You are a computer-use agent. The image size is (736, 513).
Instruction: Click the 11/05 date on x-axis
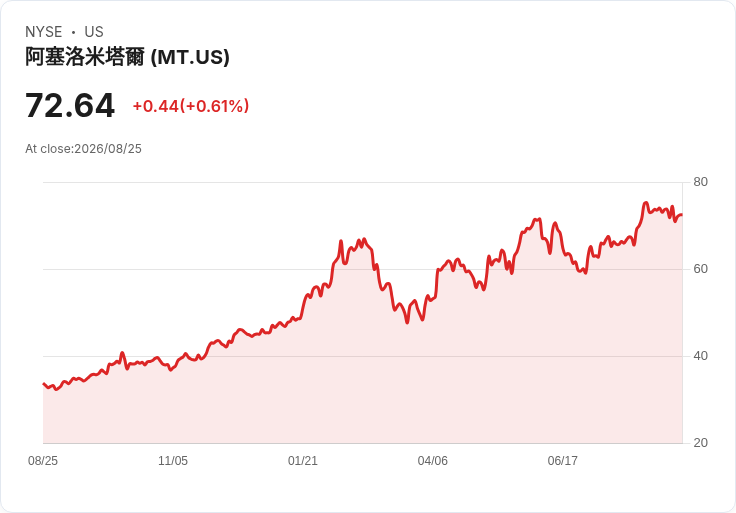[x=173, y=461]
